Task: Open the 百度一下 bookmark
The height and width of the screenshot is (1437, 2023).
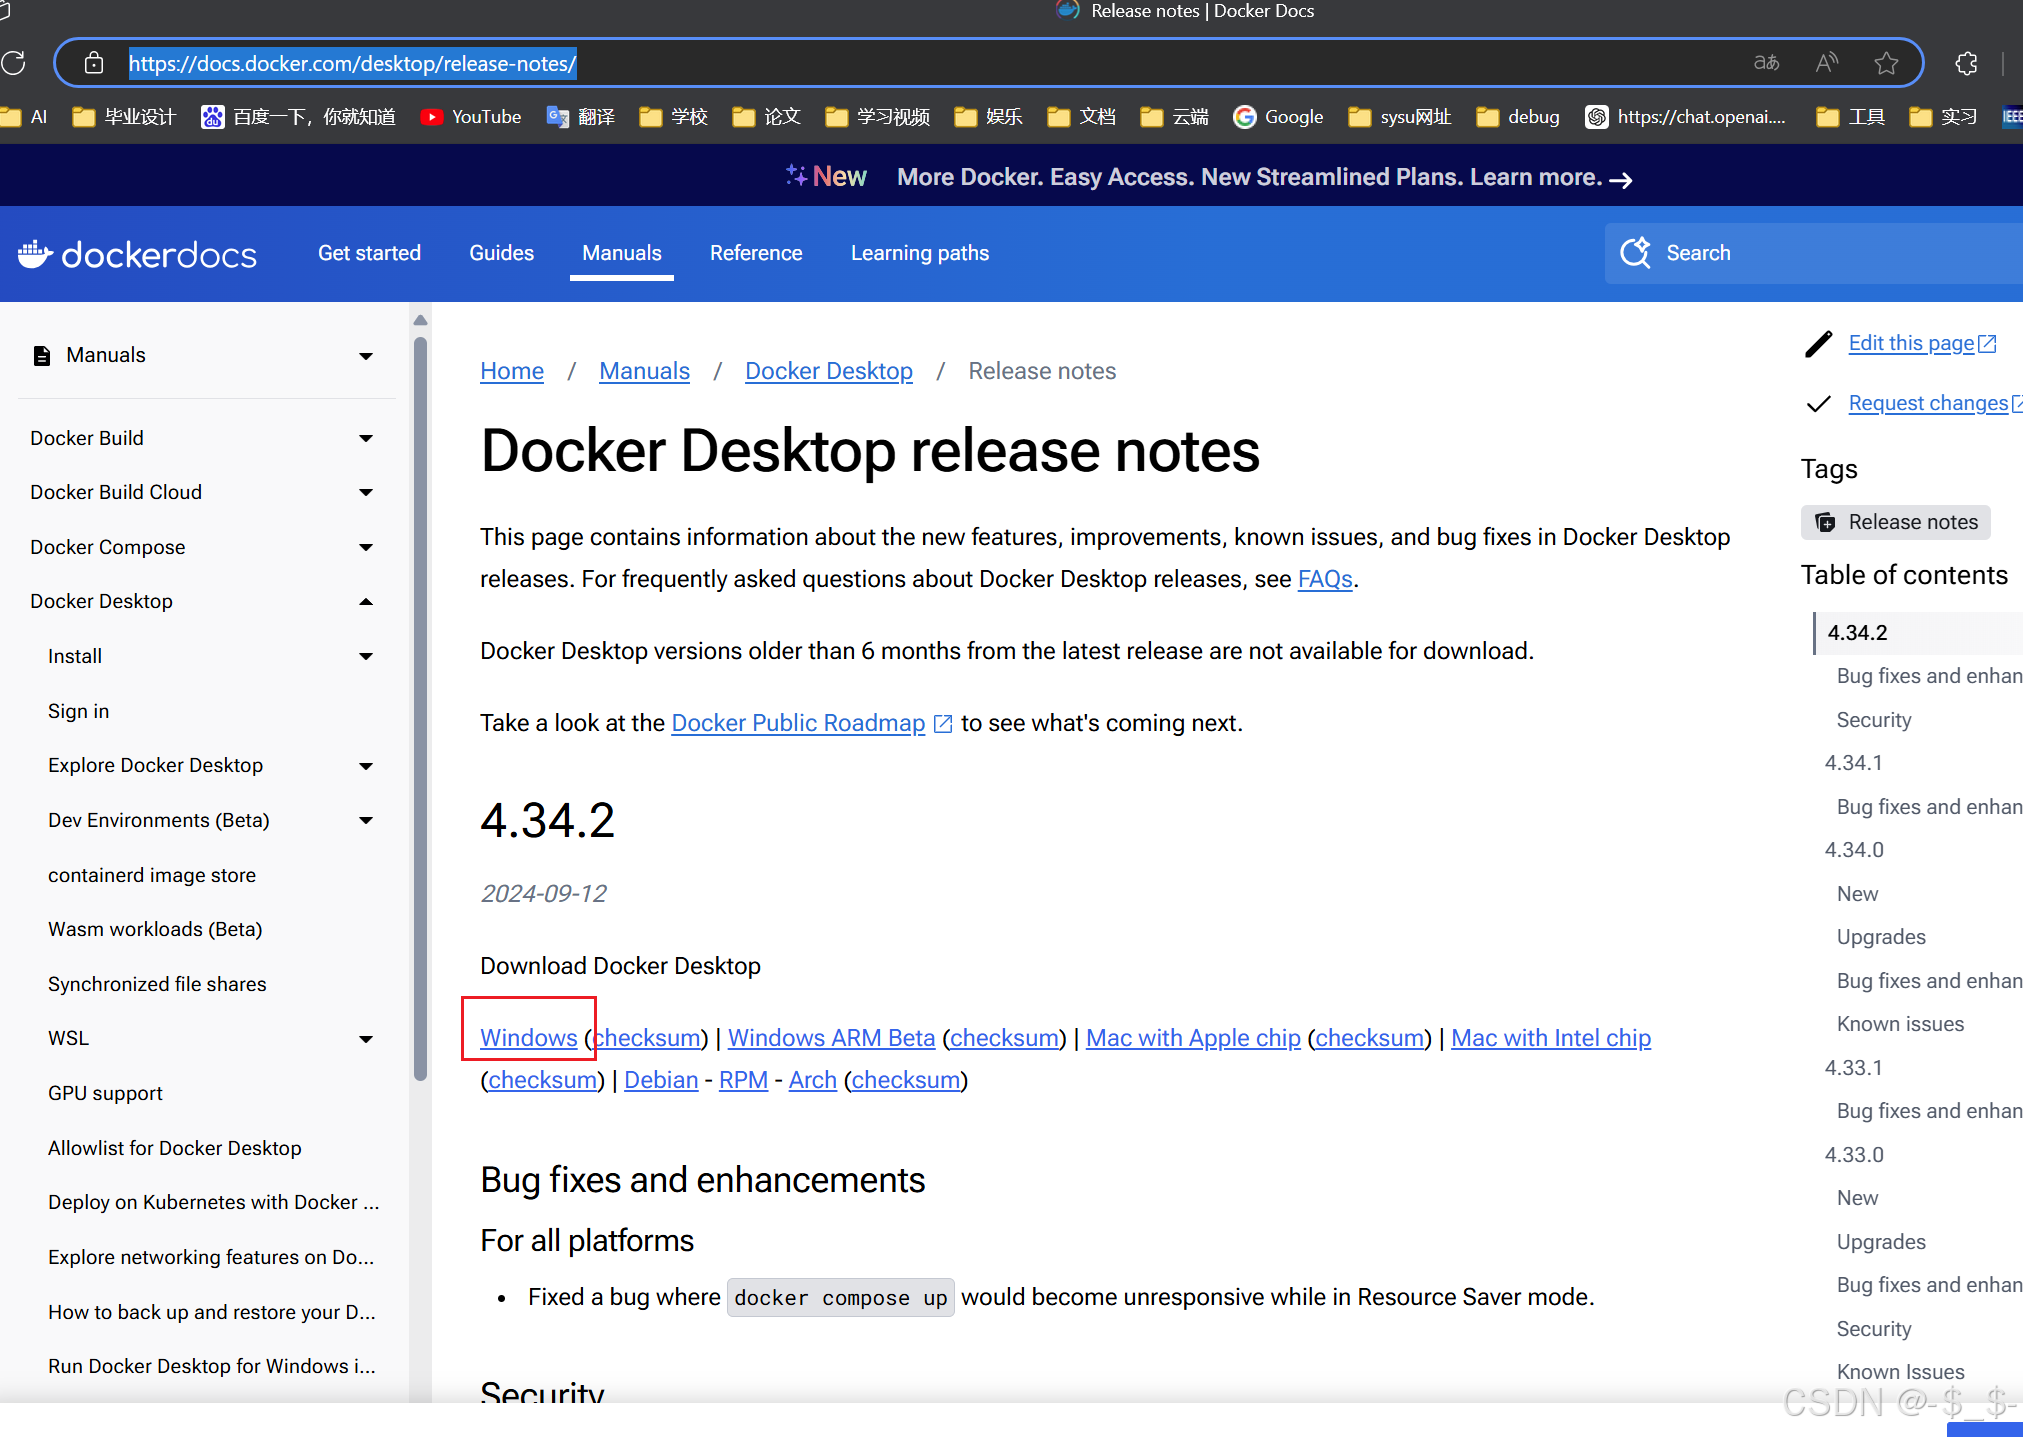Action: tap(299, 117)
